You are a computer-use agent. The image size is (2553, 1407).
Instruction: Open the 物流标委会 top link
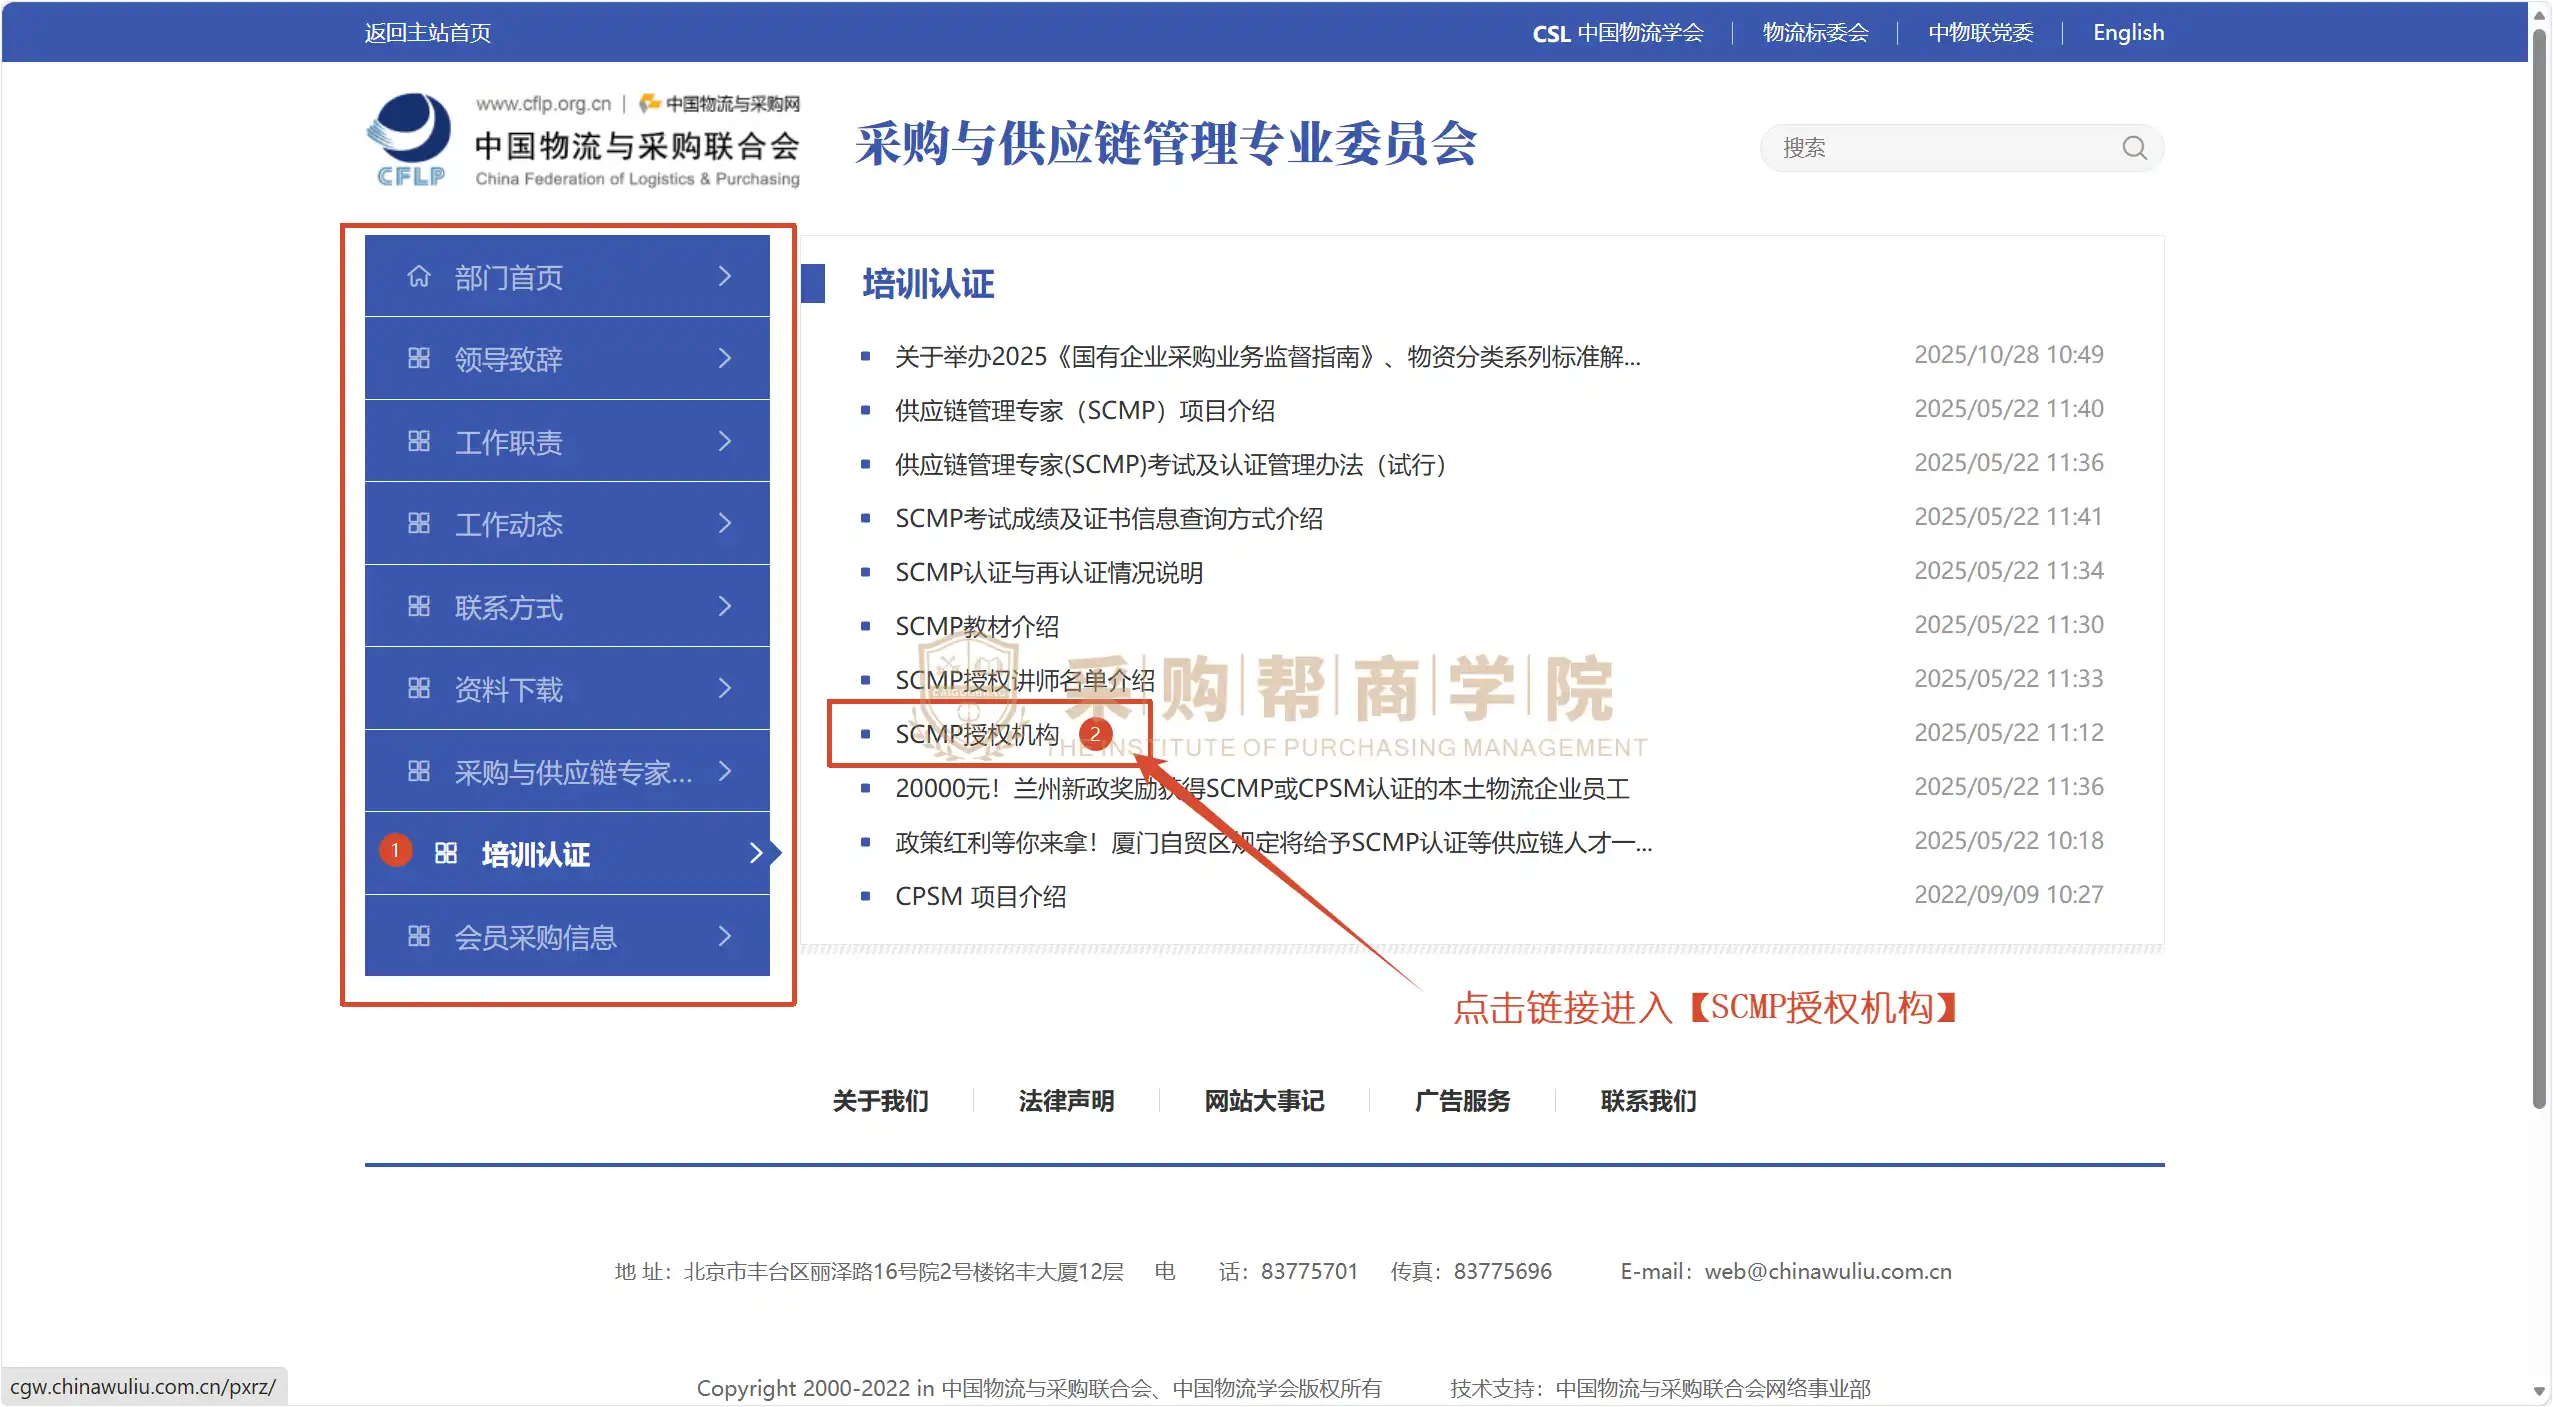[1816, 33]
